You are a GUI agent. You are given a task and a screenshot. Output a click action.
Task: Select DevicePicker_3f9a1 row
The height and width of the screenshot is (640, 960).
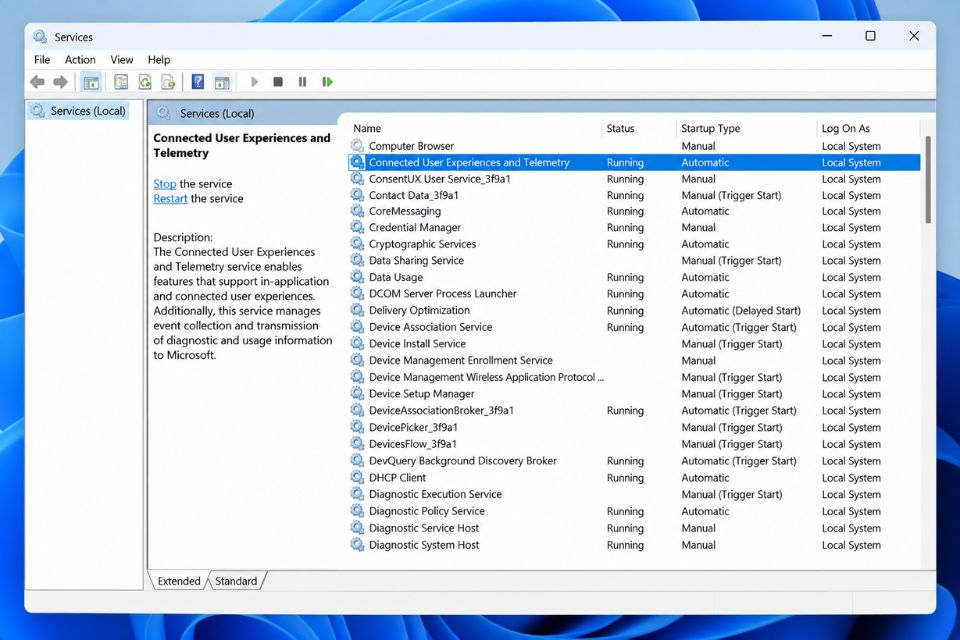tap(634, 427)
